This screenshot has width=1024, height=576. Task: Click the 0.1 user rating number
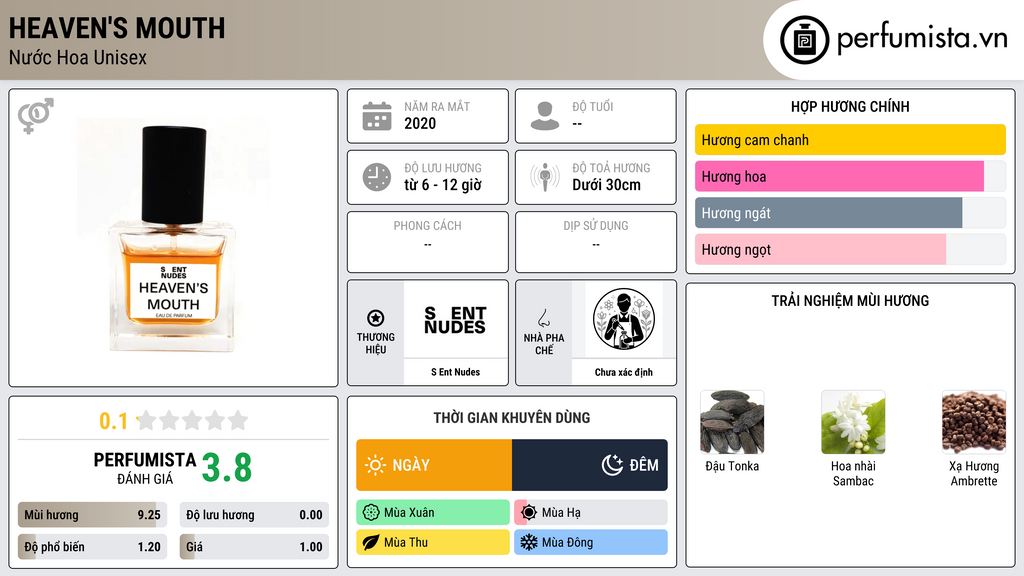pos(113,421)
